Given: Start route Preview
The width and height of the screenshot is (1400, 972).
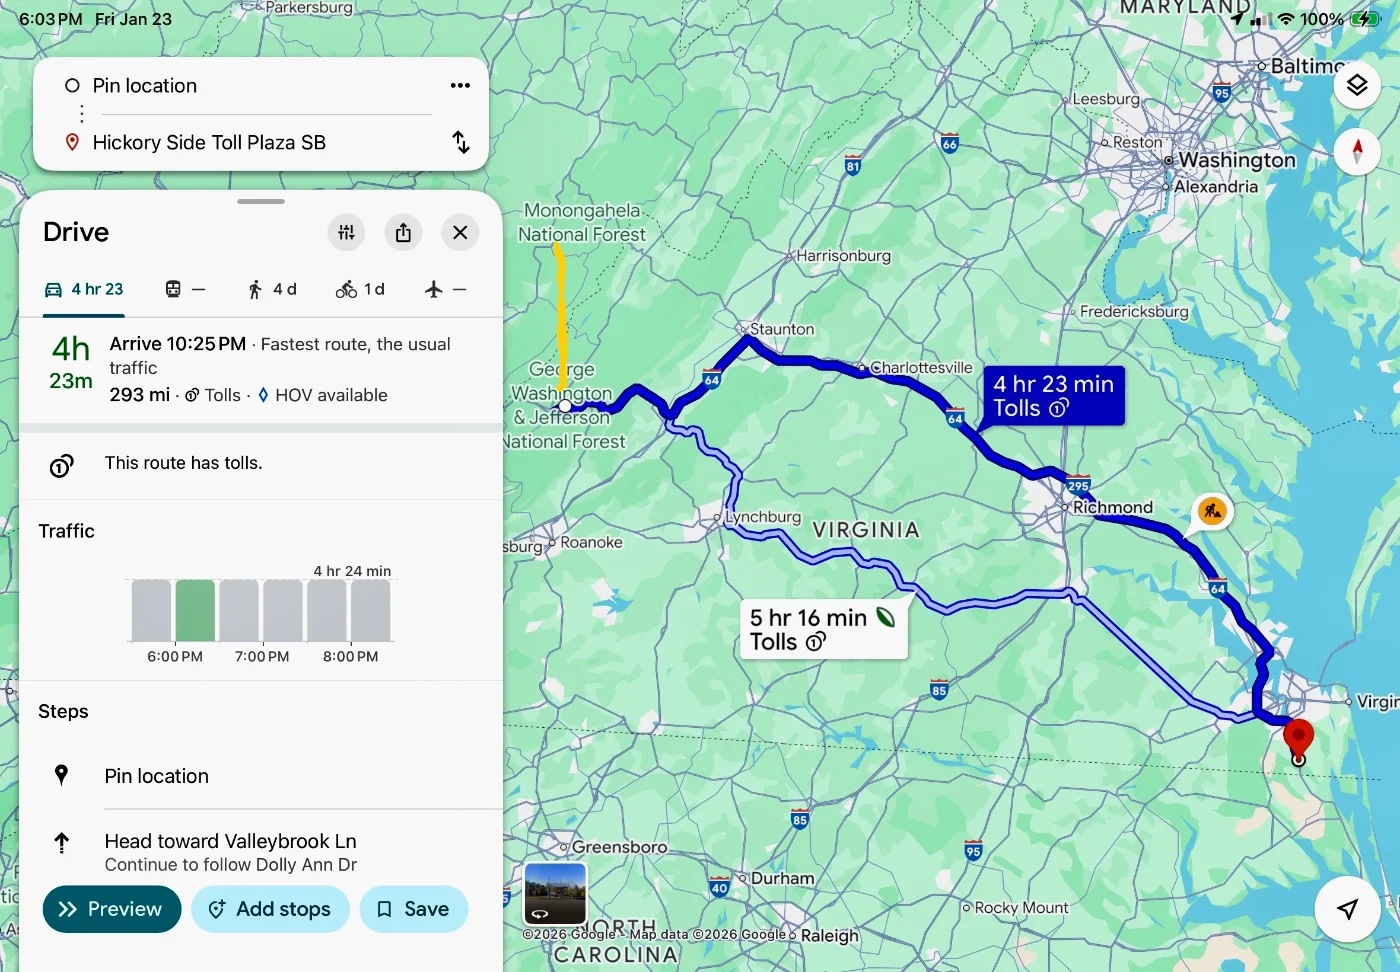Looking at the screenshot, I should 111,909.
